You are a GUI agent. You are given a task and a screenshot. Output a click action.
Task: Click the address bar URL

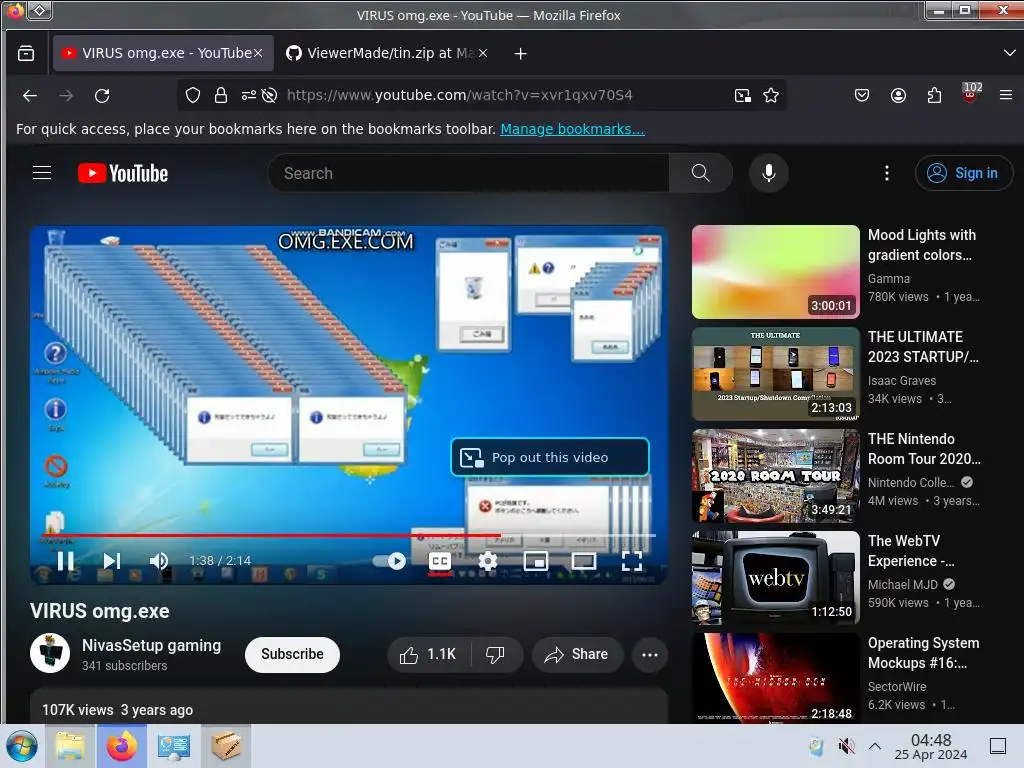tap(459, 95)
